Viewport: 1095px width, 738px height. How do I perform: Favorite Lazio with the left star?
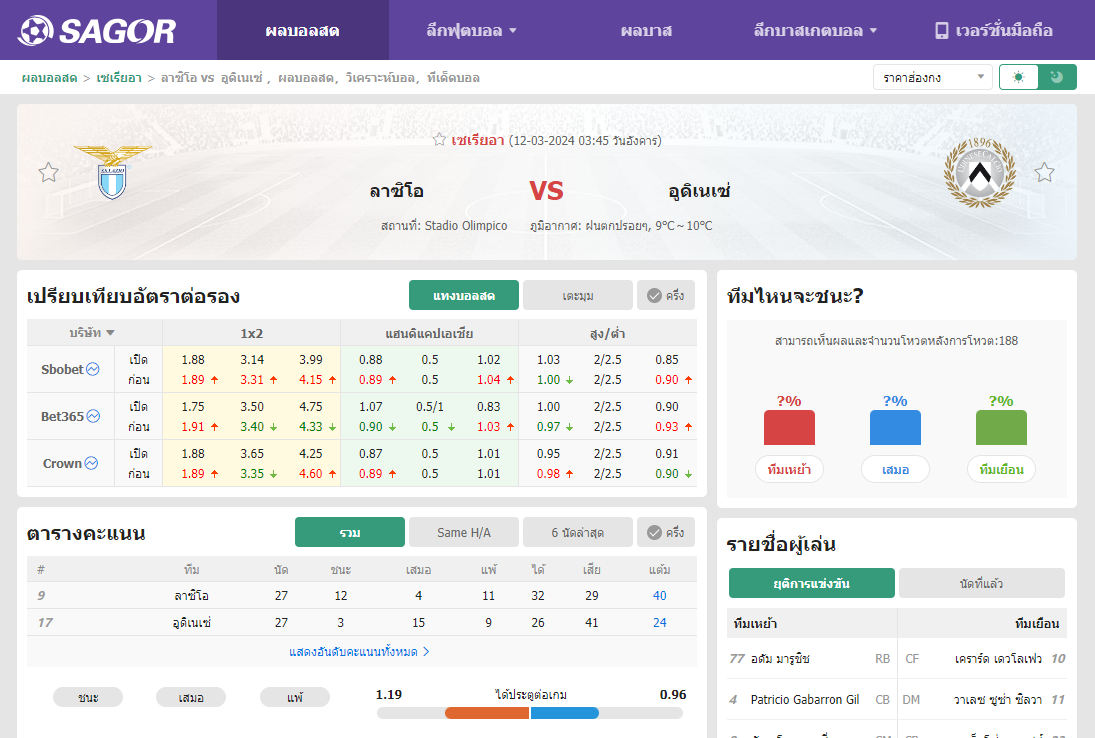click(x=48, y=172)
